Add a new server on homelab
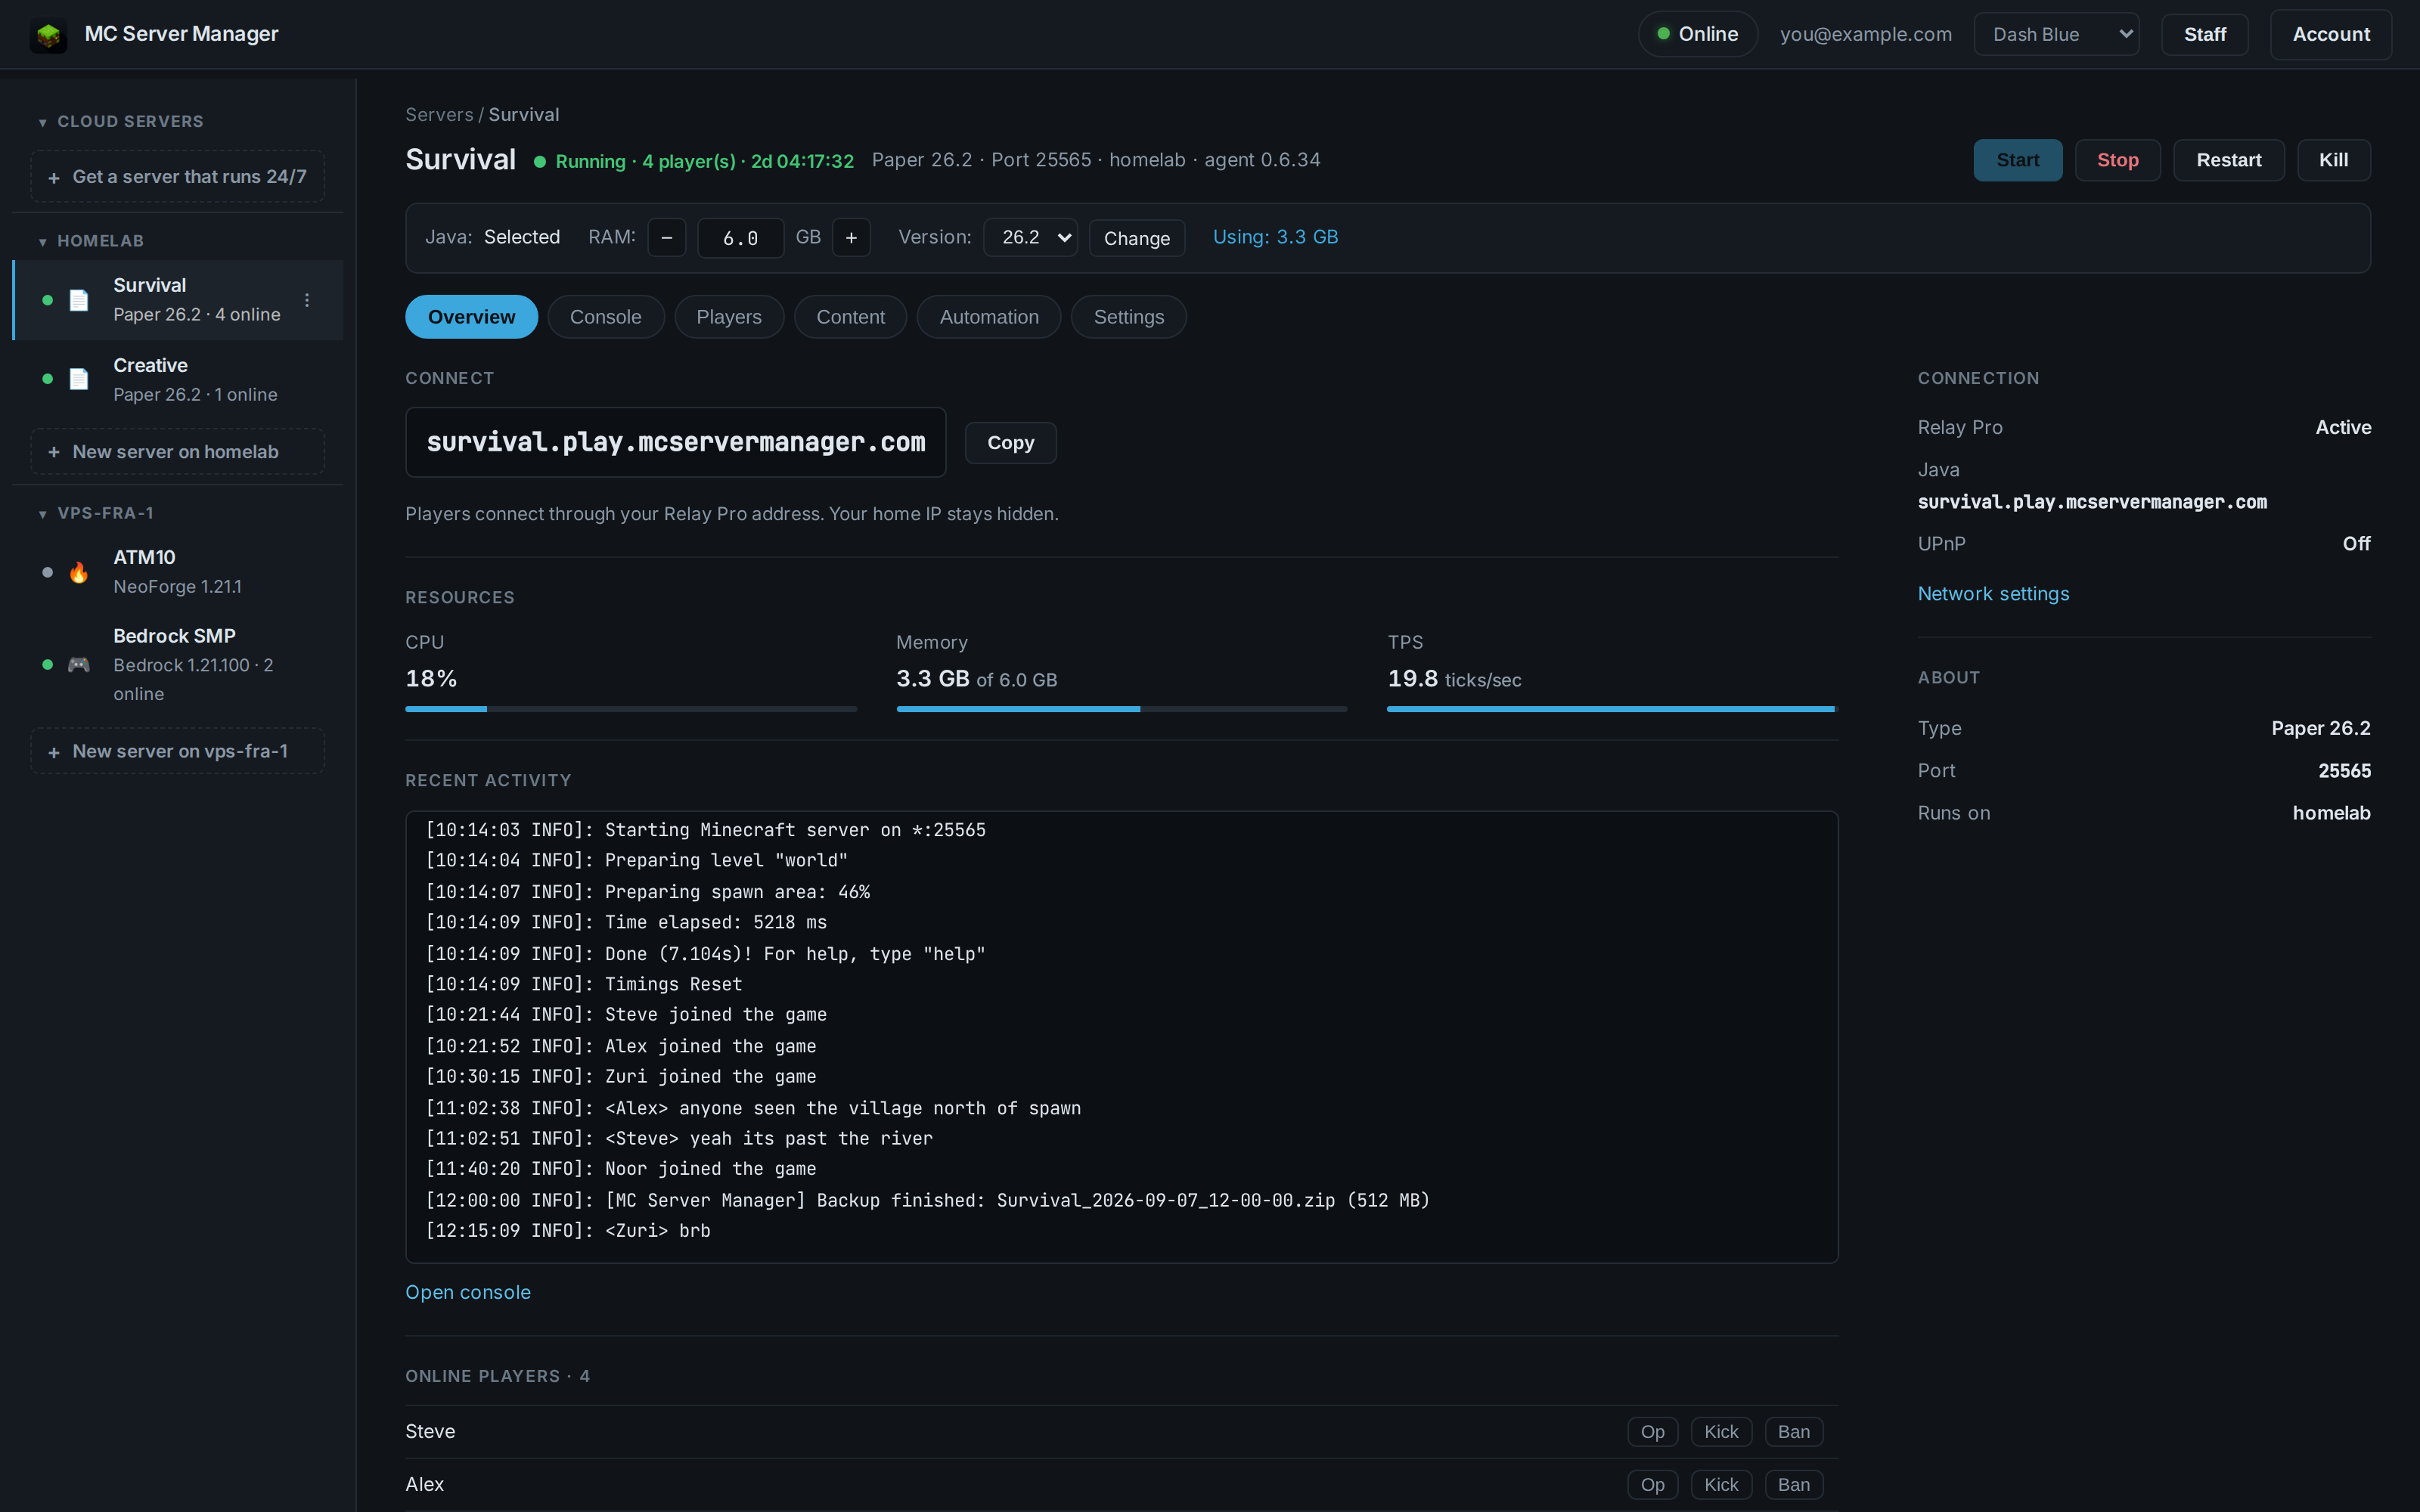Viewport: 2420px width, 1512px height. (x=178, y=452)
